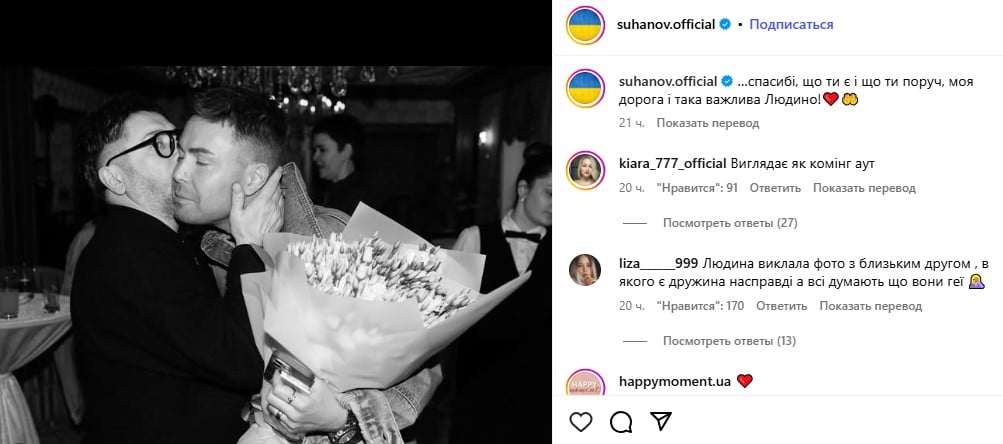1003x444 pixels.
Task: Expand replies (13) under liza's comment
Action: coord(729,341)
